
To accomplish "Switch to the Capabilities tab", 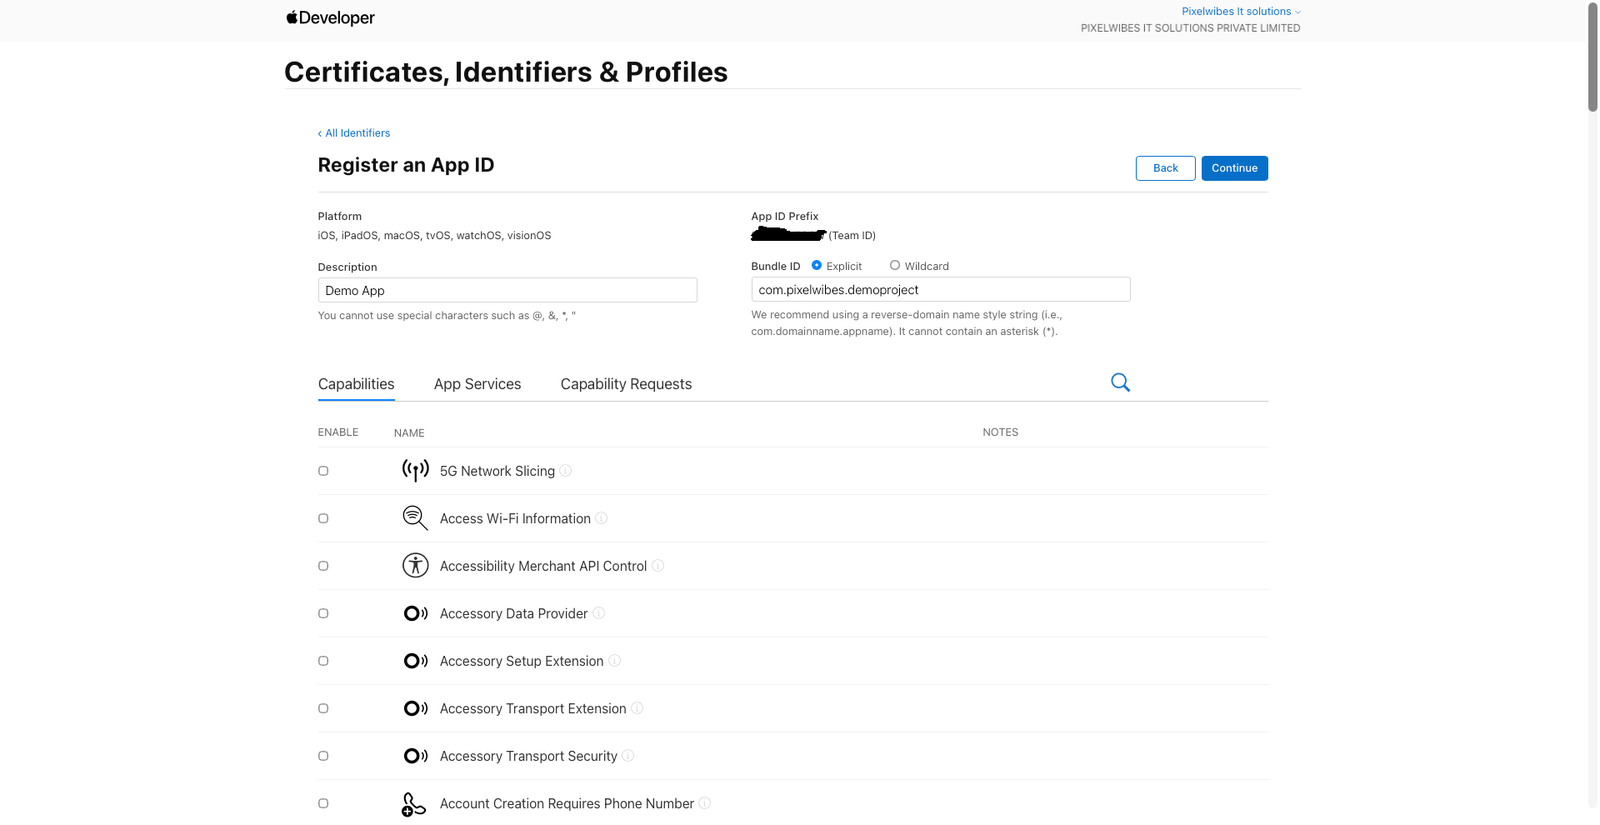I will 356,384.
